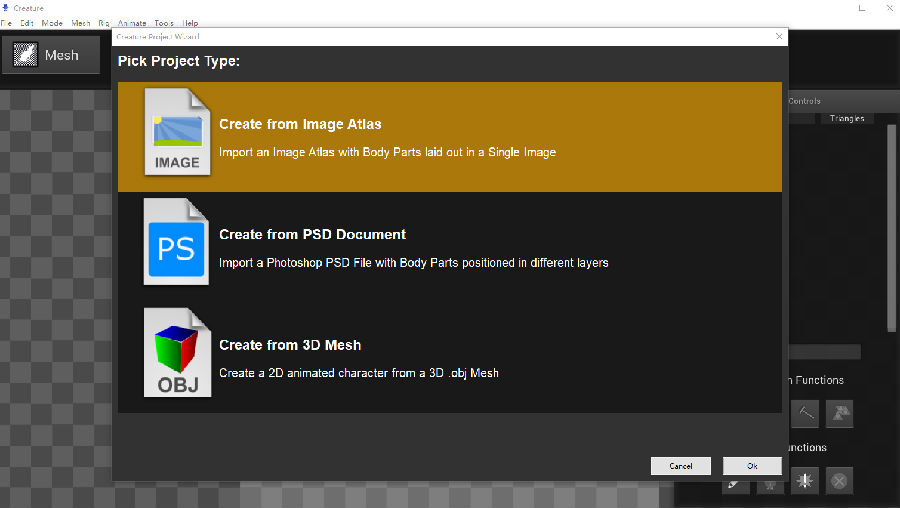This screenshot has height=508, width=900.
Task: Open the Rig menu
Action: point(103,23)
